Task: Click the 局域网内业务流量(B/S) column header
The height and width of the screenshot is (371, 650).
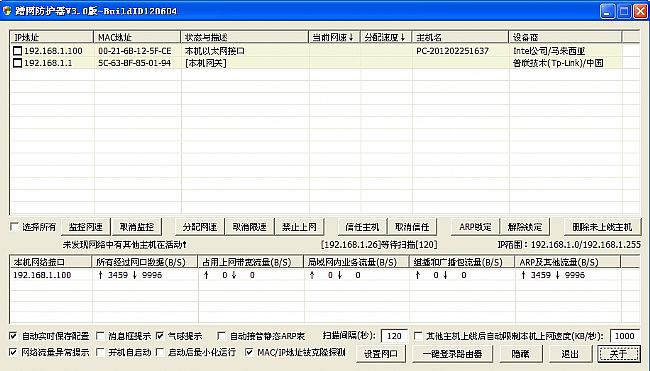Action: coord(357,262)
